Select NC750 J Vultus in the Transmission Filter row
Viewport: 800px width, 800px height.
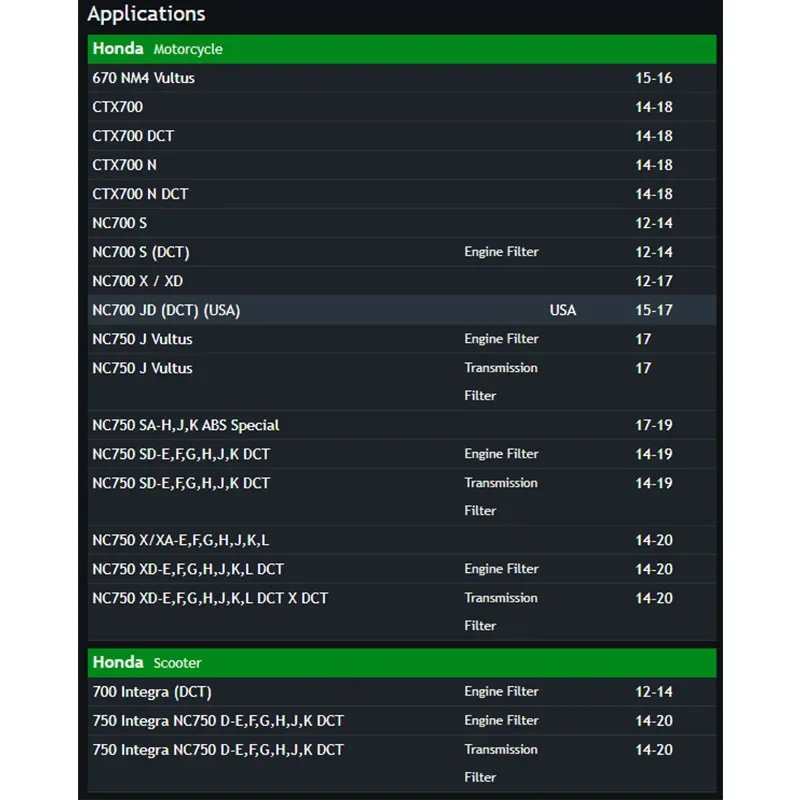click(x=142, y=369)
